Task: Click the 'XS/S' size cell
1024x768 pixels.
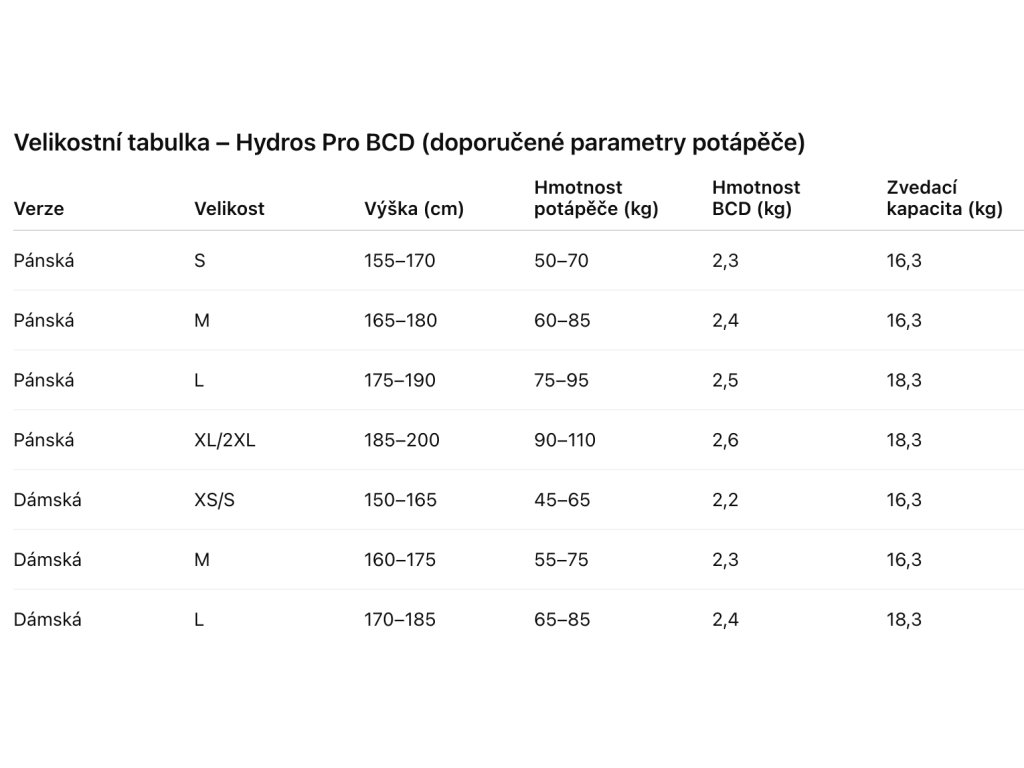Action: point(215,500)
